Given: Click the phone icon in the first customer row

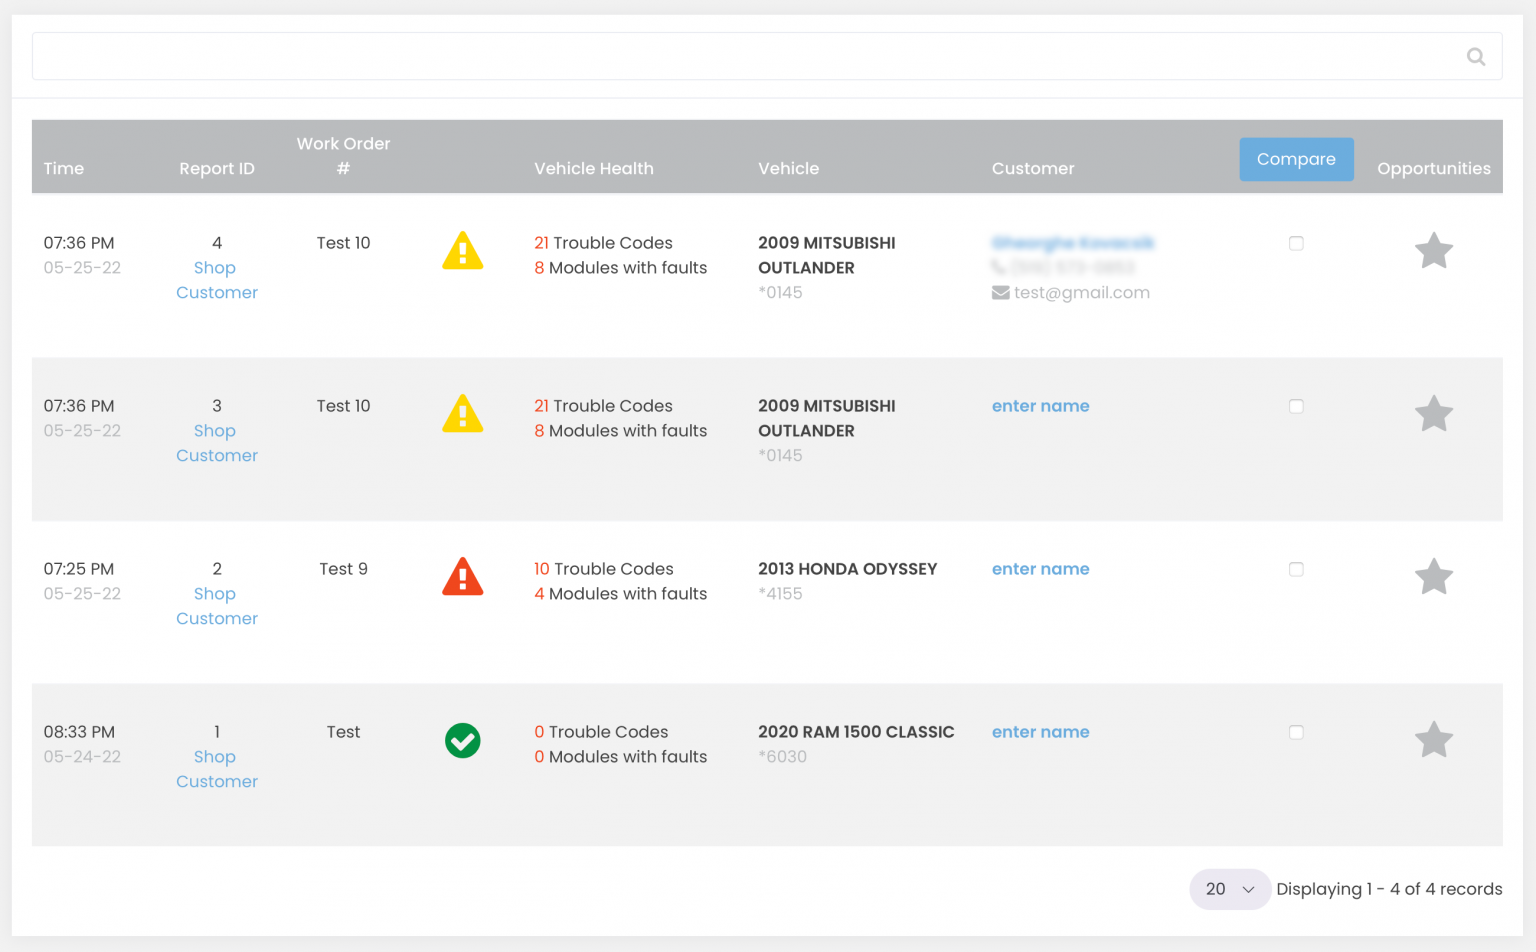Looking at the screenshot, I should (1001, 268).
